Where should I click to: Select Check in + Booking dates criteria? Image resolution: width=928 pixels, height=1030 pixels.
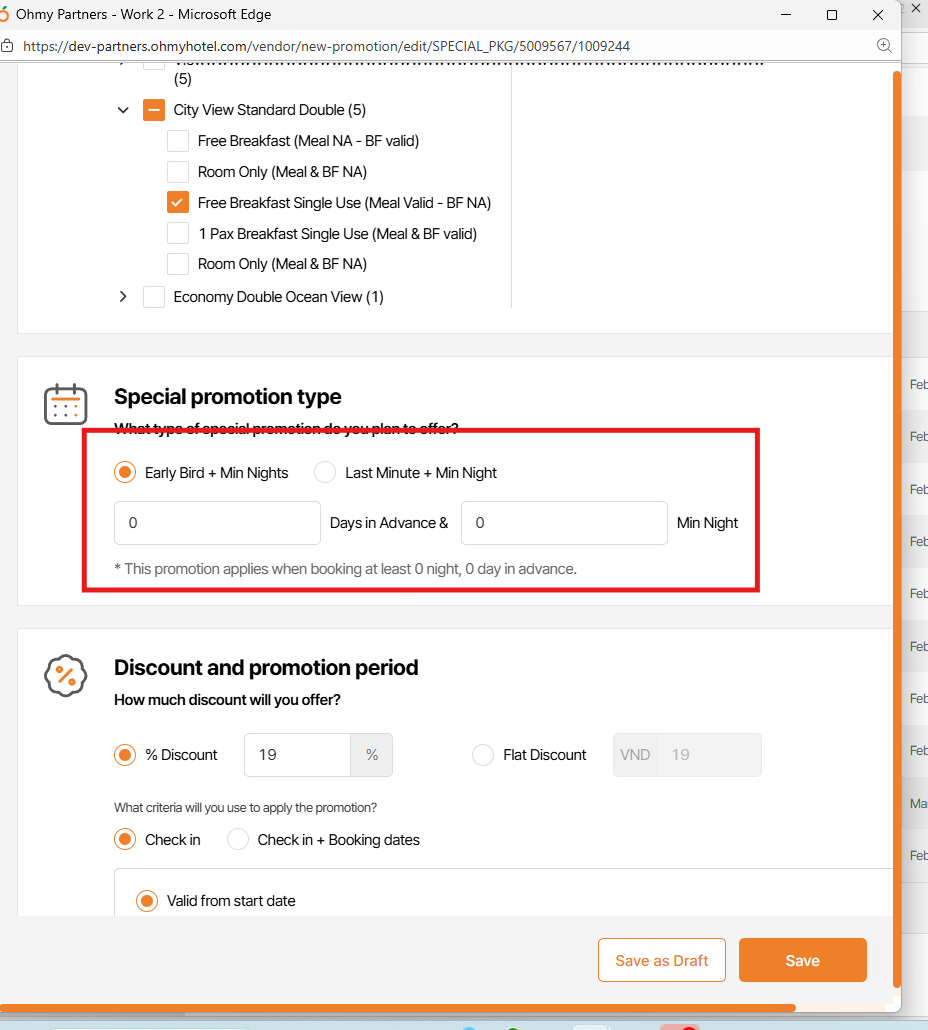coord(238,840)
